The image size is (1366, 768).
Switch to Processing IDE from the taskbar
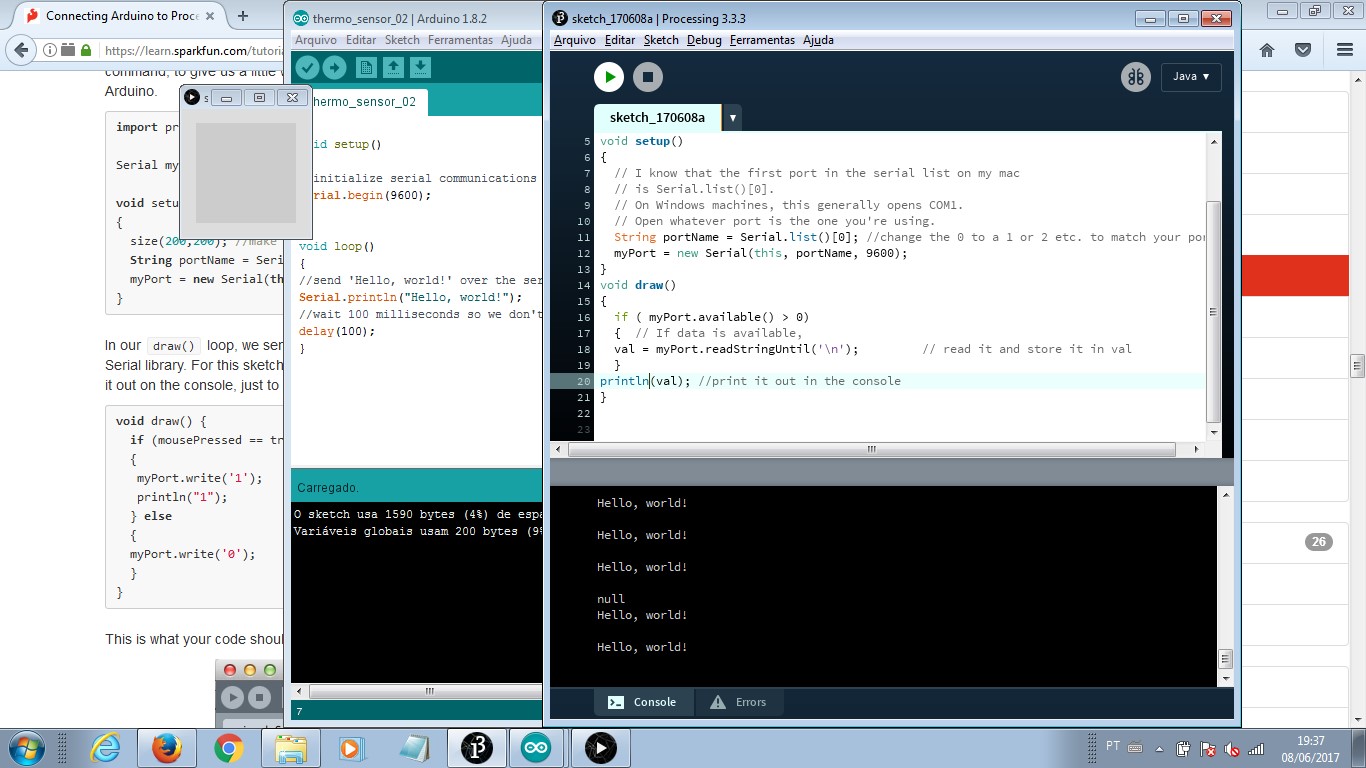pos(476,748)
